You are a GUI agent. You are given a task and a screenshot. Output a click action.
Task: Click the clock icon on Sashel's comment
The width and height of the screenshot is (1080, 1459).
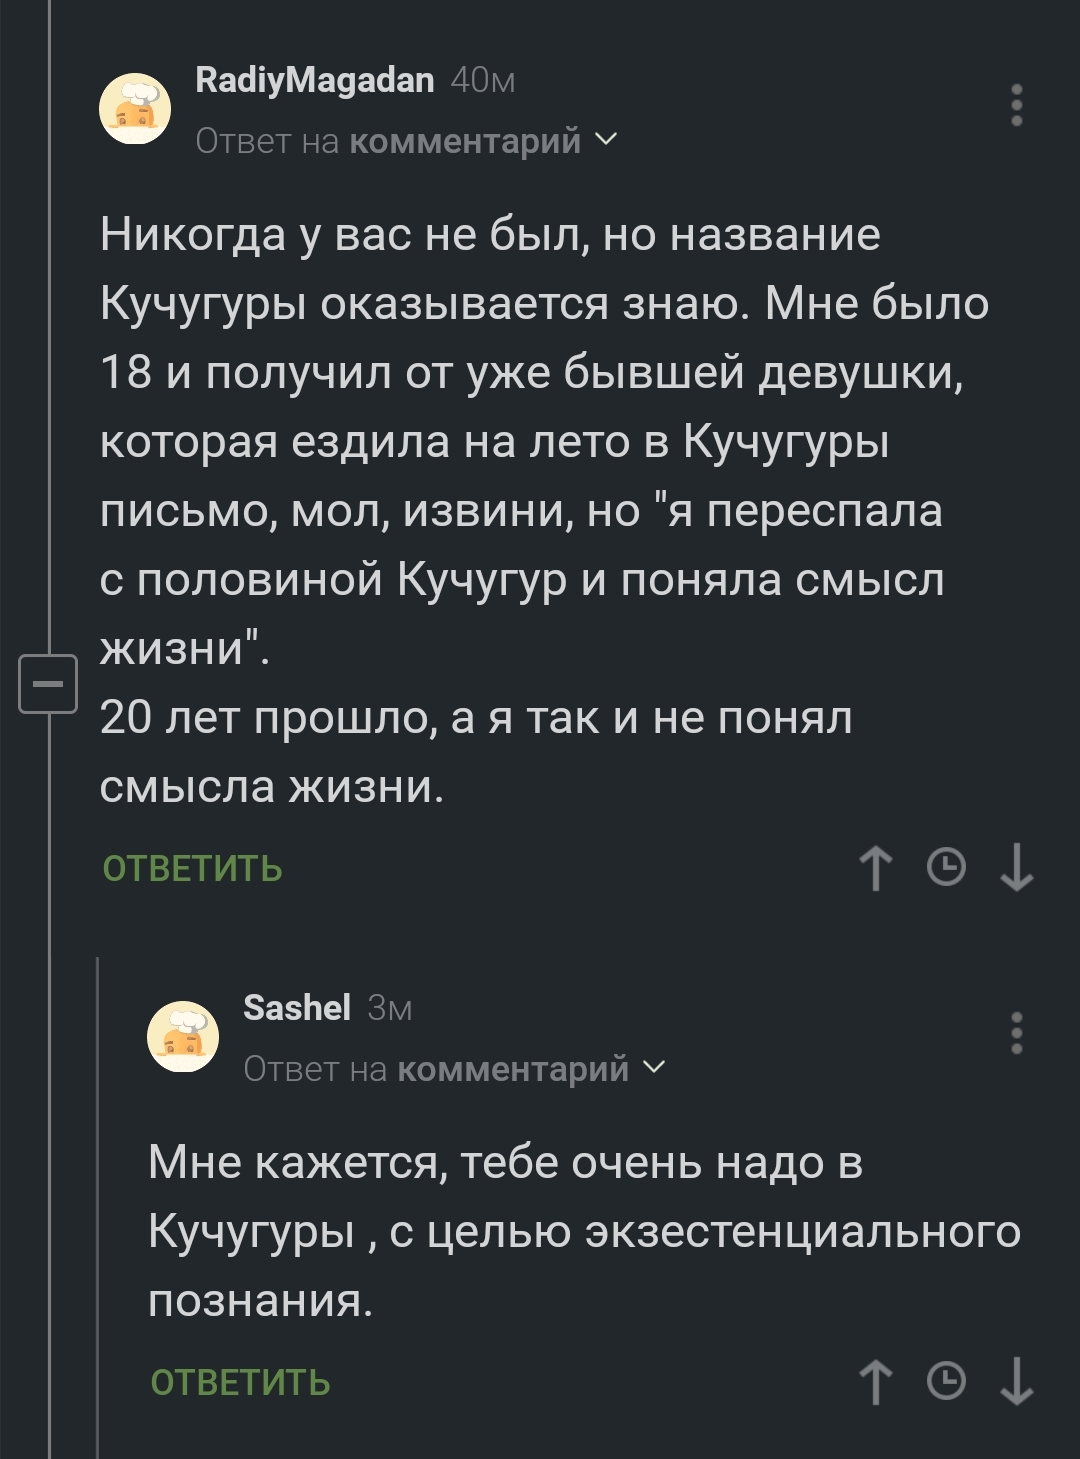[946, 1382]
